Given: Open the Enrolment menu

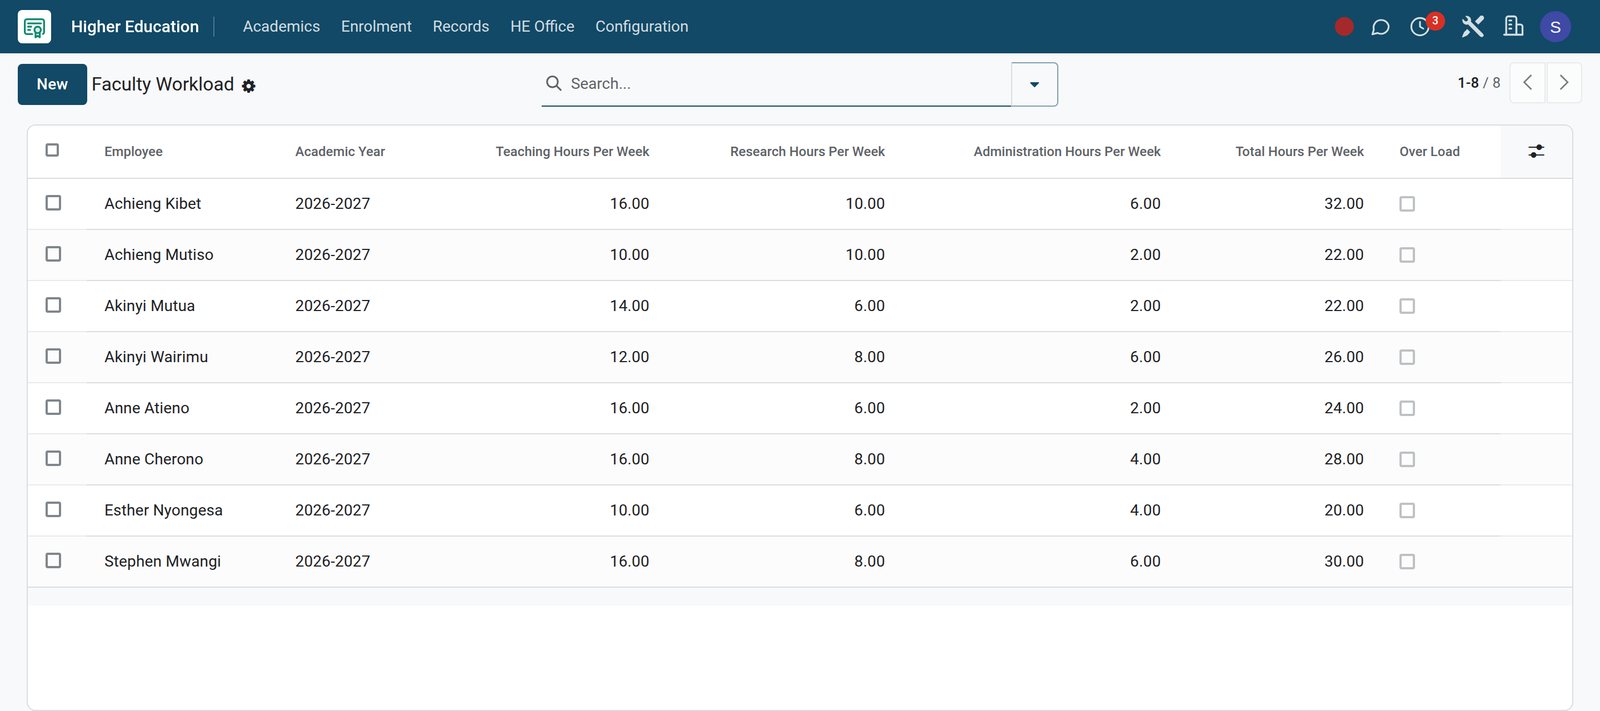Looking at the screenshot, I should (376, 27).
